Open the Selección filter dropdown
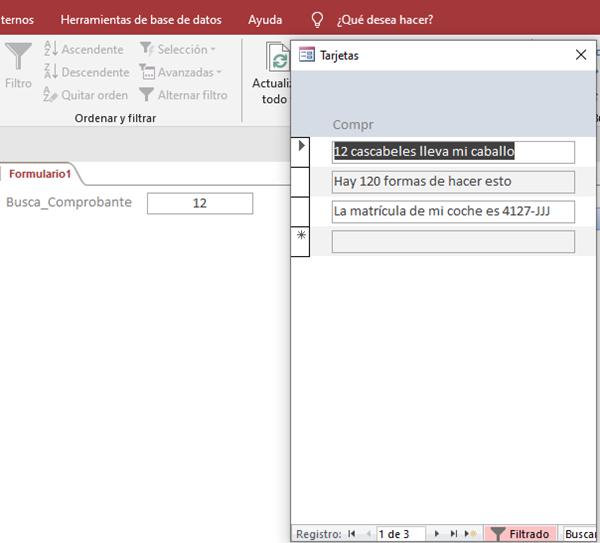The height and width of the screenshot is (543, 600). point(178,49)
